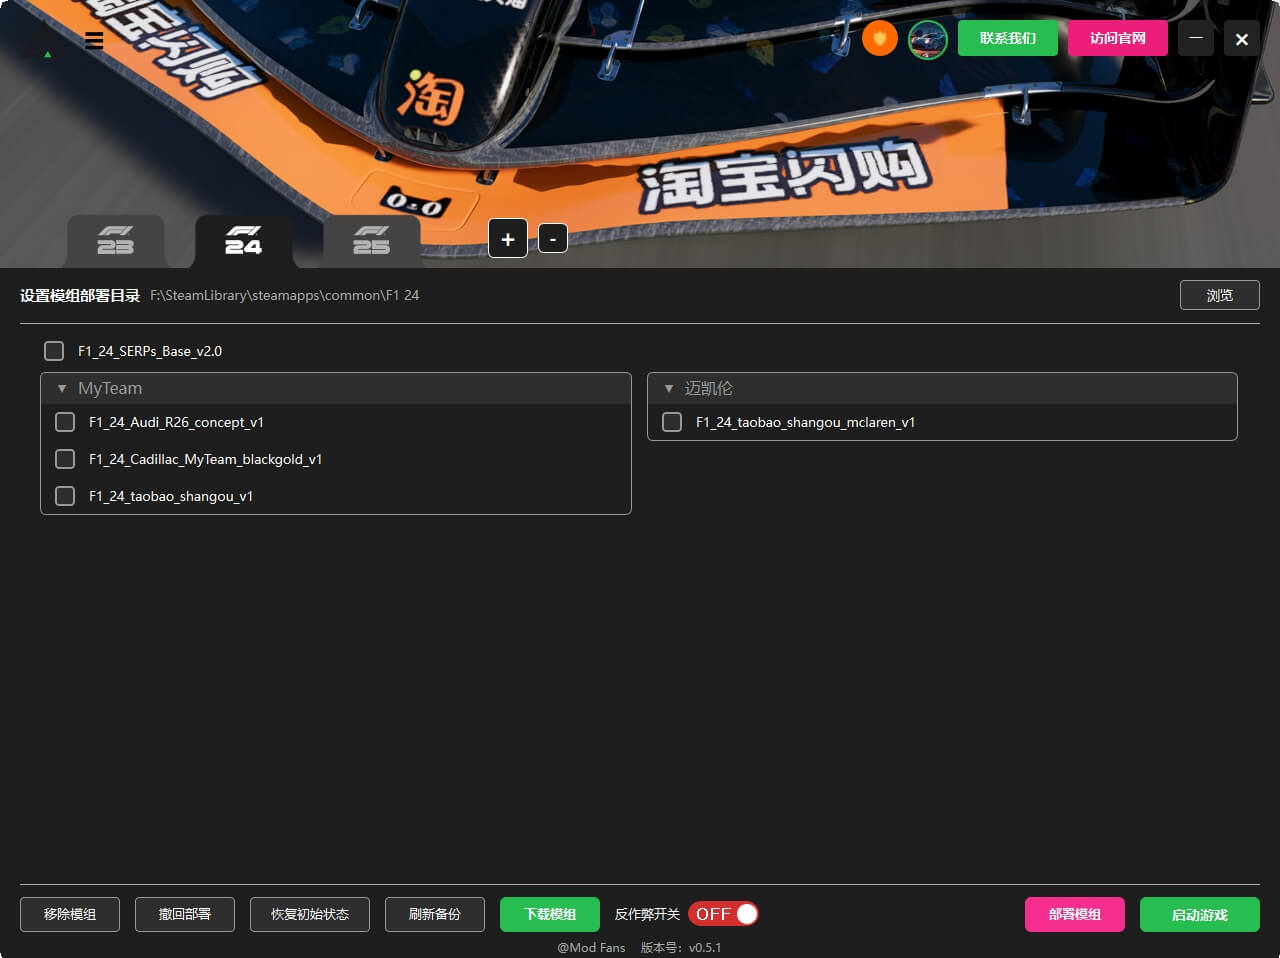Click the mod directory path field
The height and width of the screenshot is (958, 1280).
(x=285, y=295)
